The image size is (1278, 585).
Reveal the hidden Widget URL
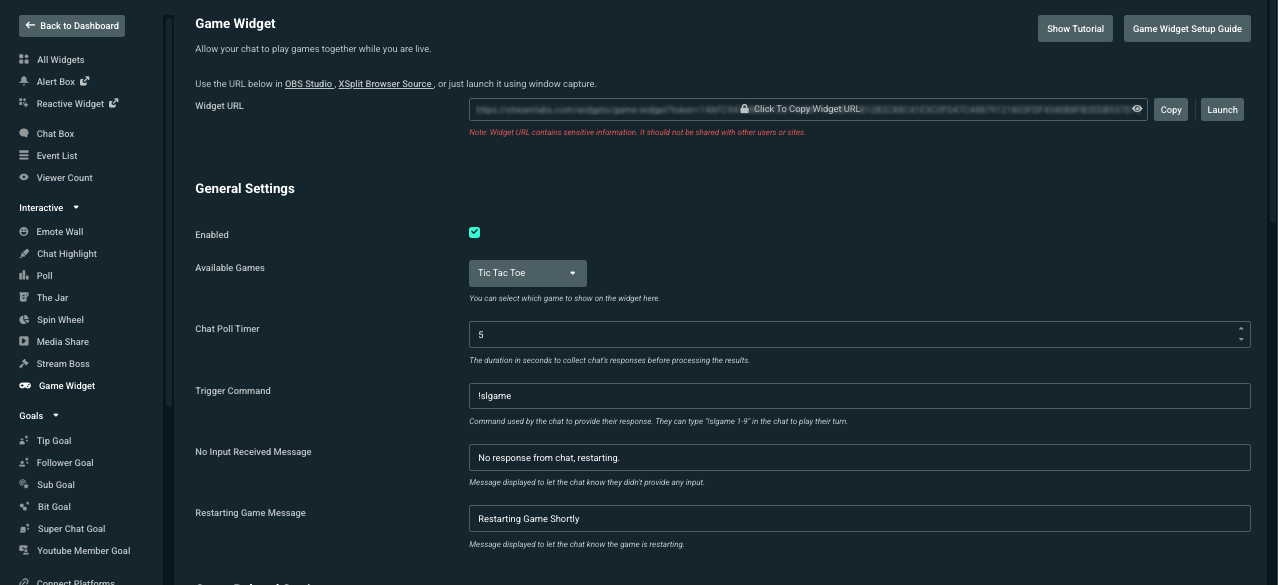coord(1137,109)
